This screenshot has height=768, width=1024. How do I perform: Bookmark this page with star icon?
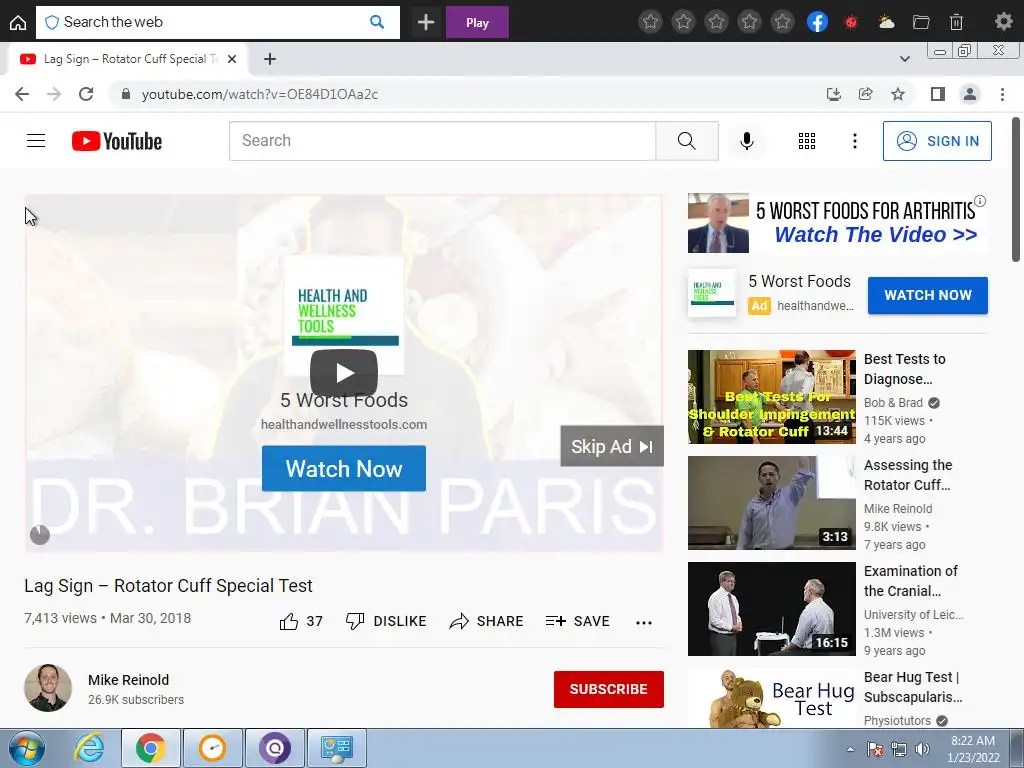(898, 94)
